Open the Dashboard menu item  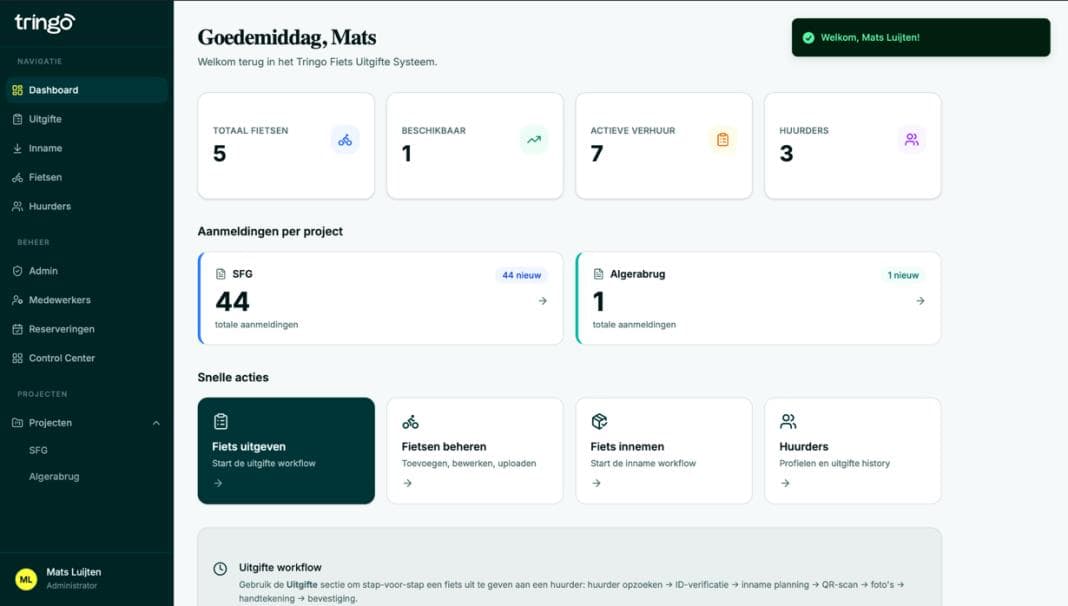[87, 90]
